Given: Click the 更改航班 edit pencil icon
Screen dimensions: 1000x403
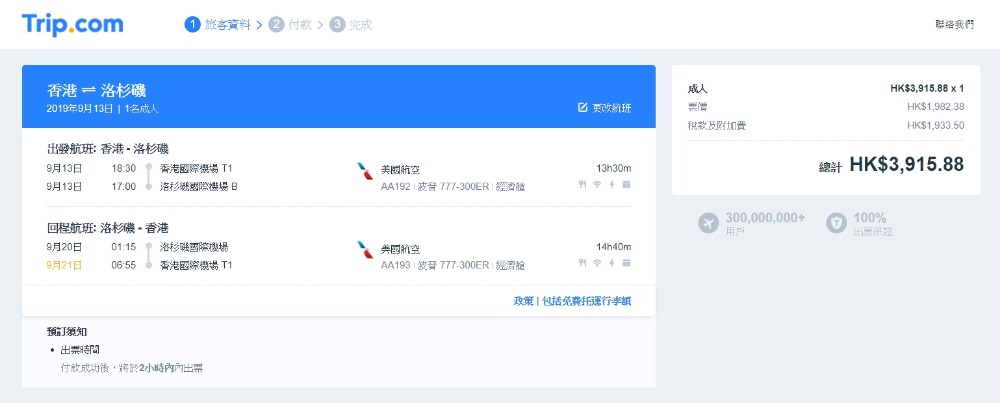Looking at the screenshot, I should [582, 107].
